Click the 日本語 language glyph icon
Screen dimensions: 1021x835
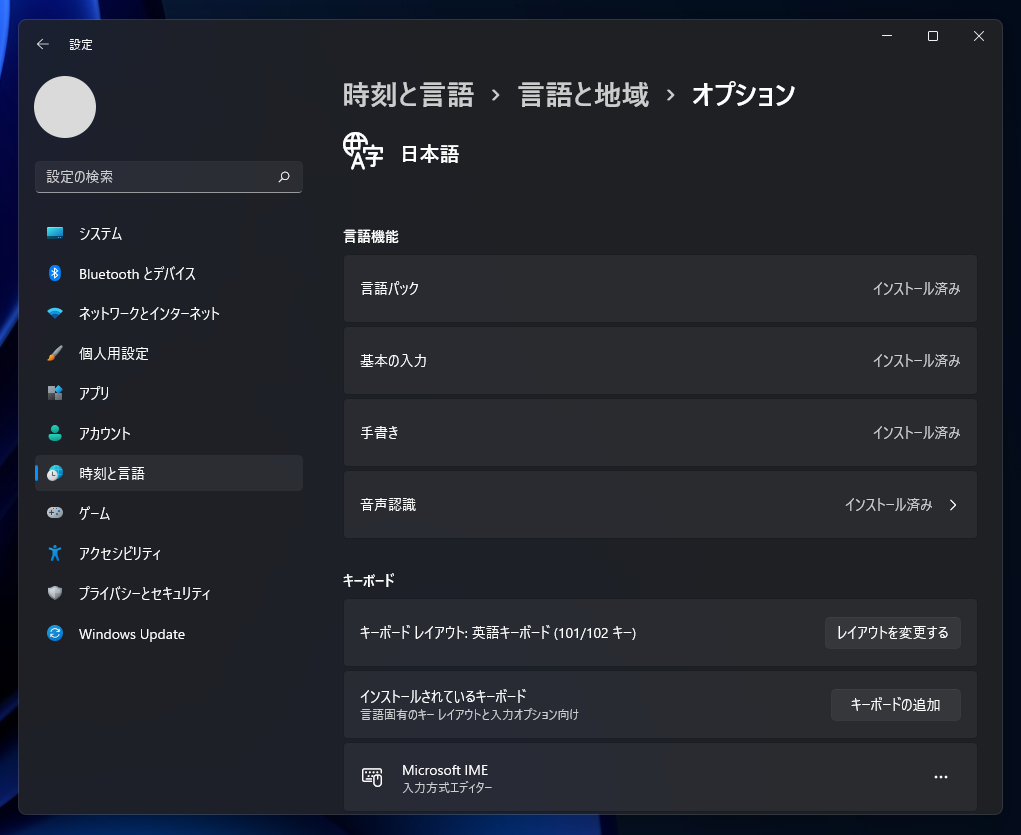[x=363, y=151]
